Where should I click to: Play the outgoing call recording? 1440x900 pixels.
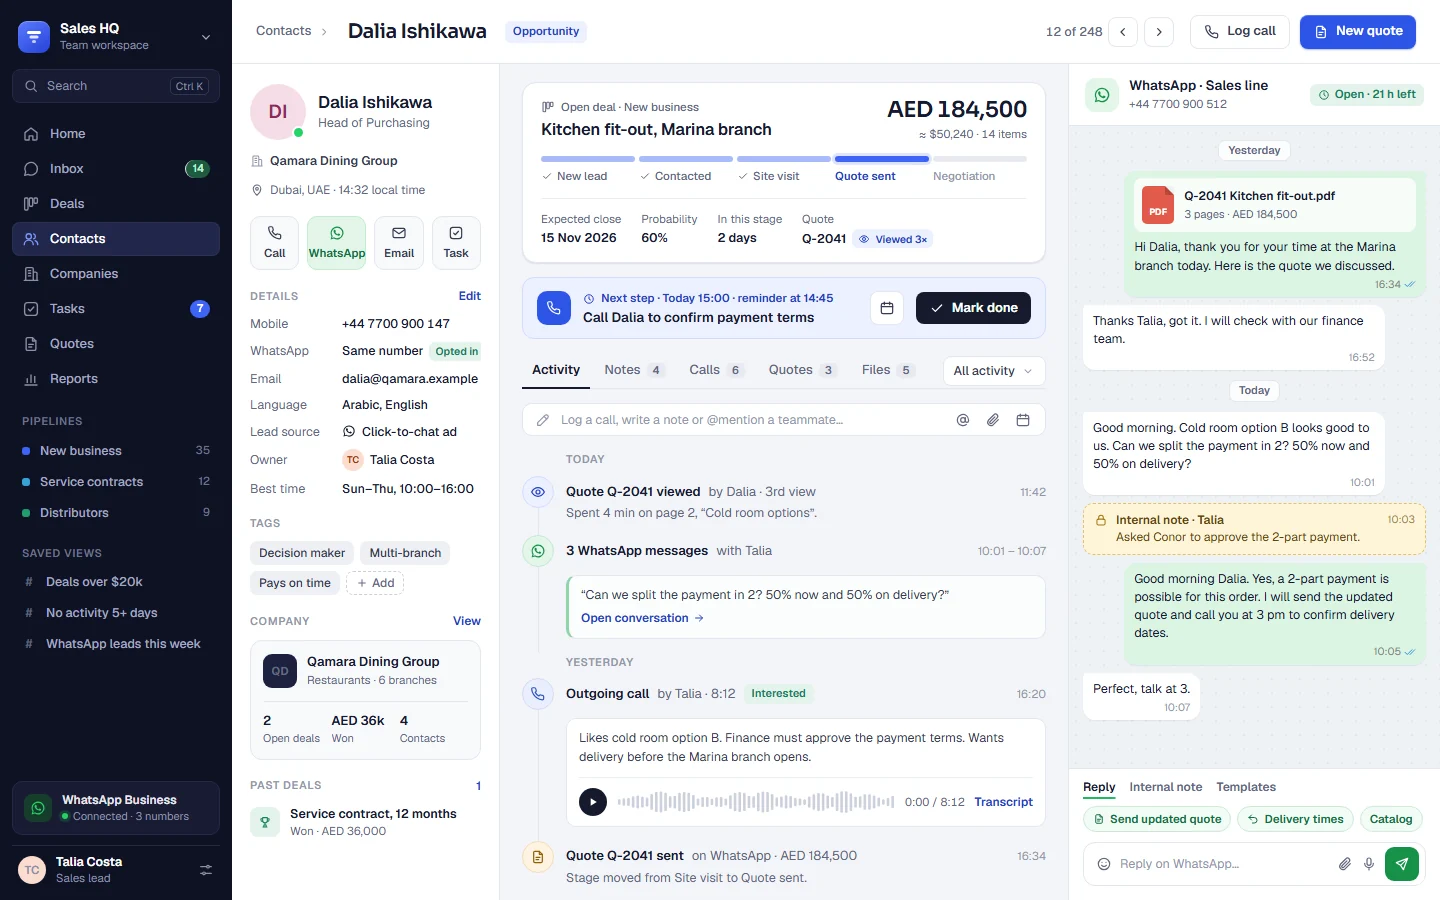[x=593, y=802]
